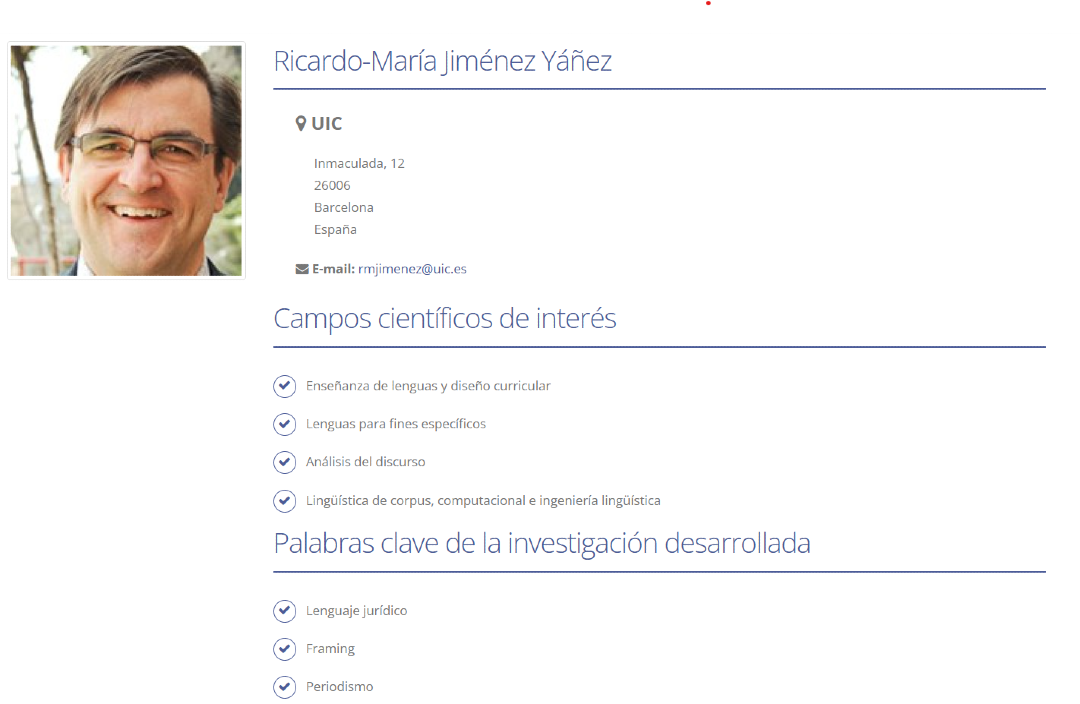This screenshot has width=1080, height=704.
Task: Click the envelope icon beside E-mail
Action: pyautogui.click(x=302, y=269)
